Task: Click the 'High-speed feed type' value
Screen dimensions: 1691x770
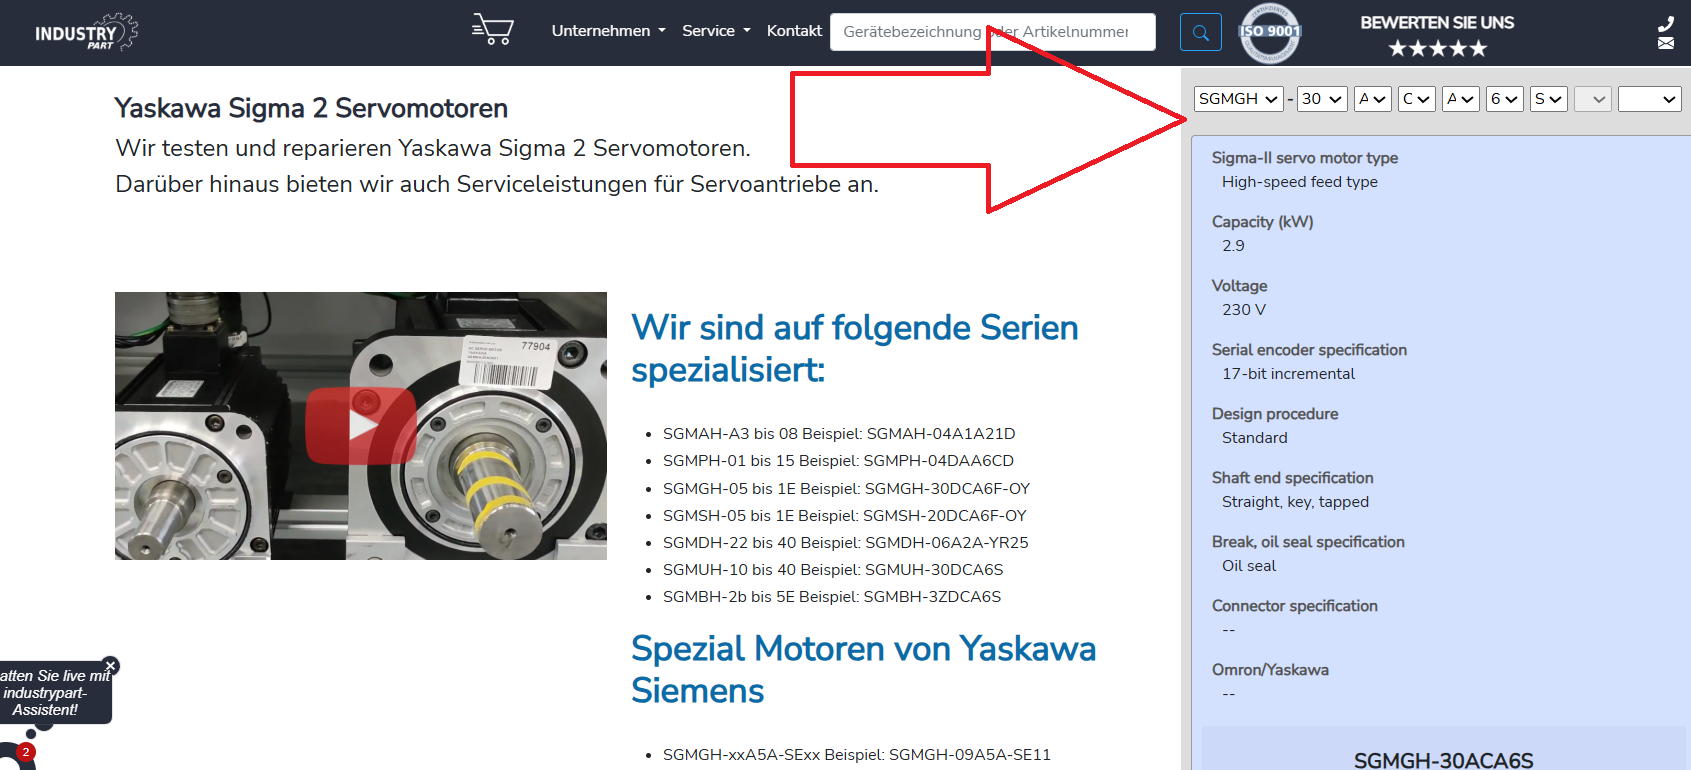Action: pyautogui.click(x=1300, y=182)
